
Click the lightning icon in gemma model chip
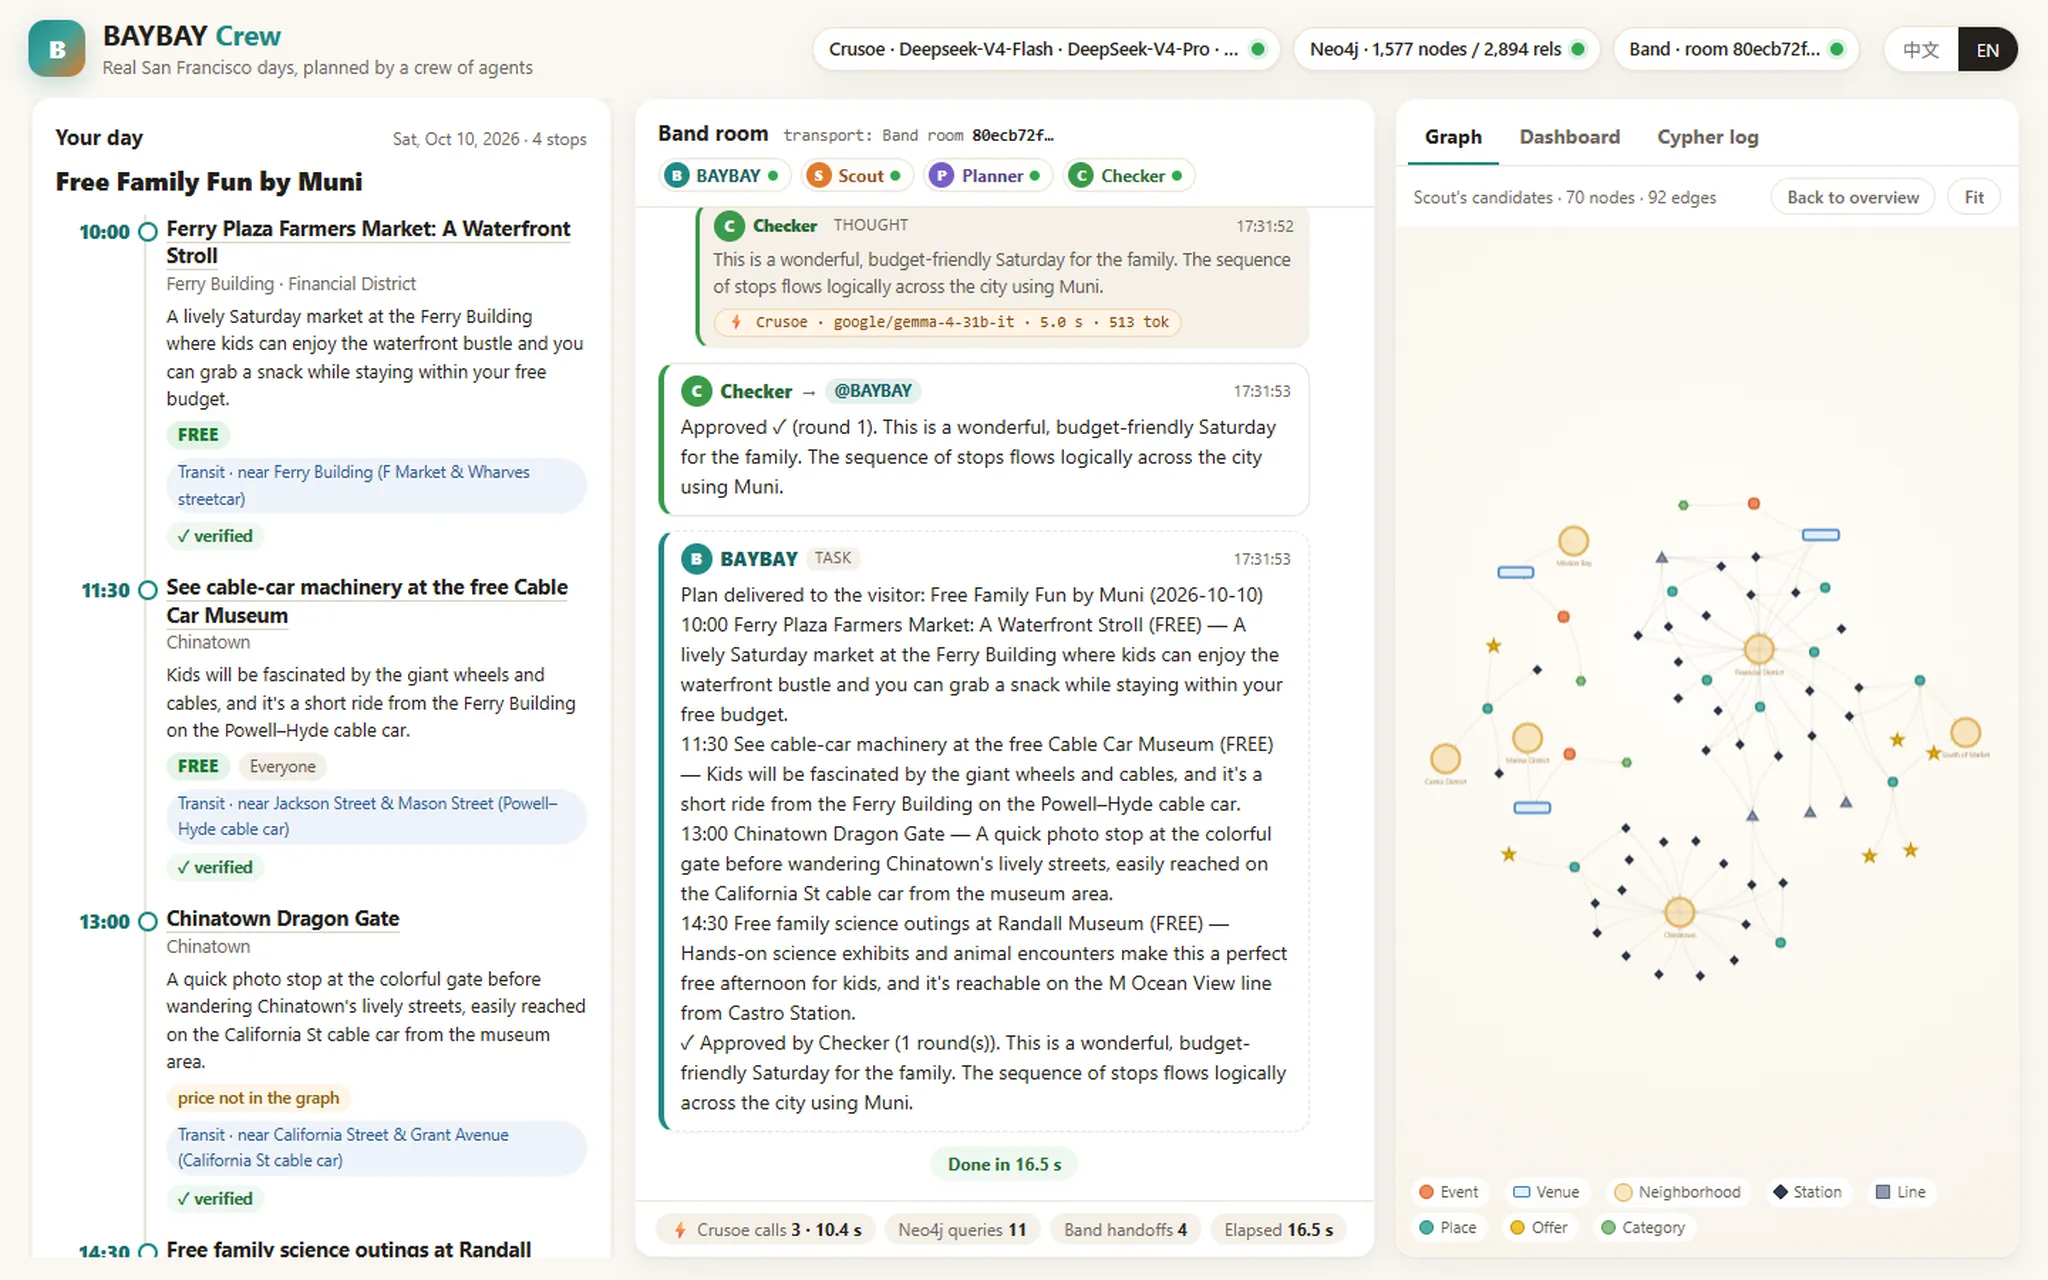pos(736,322)
